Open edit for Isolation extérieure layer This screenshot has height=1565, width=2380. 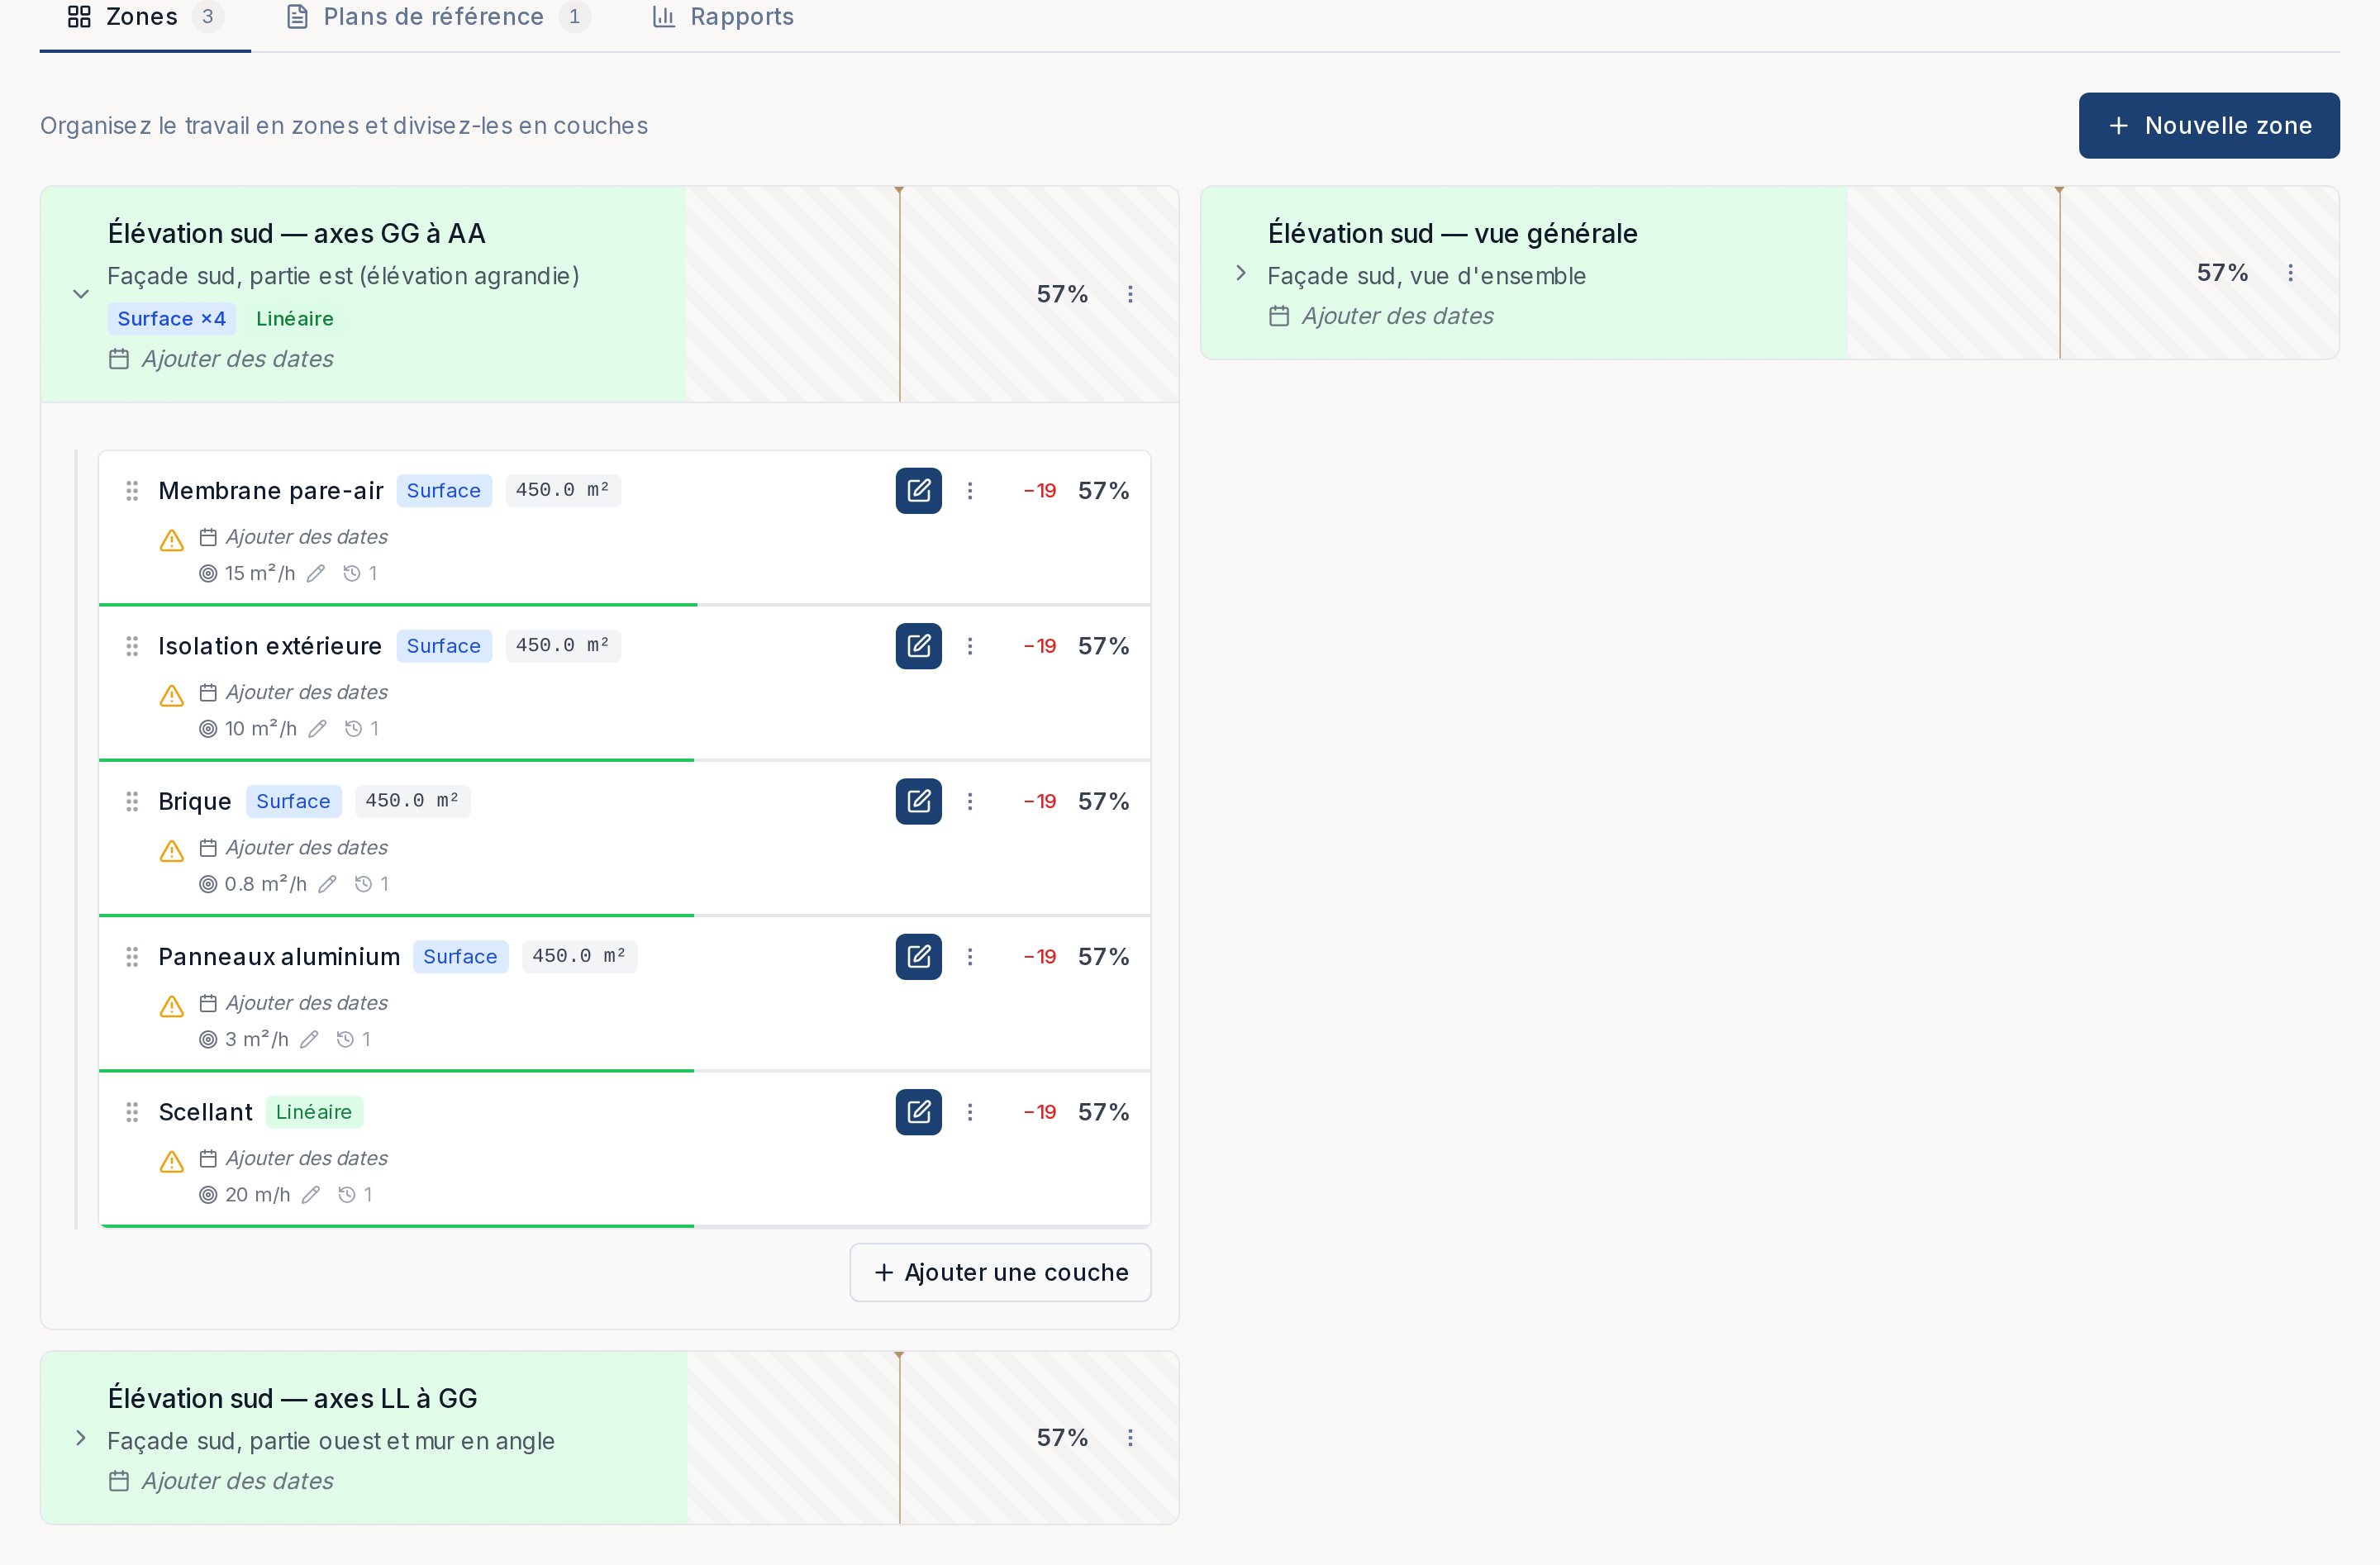(918, 646)
